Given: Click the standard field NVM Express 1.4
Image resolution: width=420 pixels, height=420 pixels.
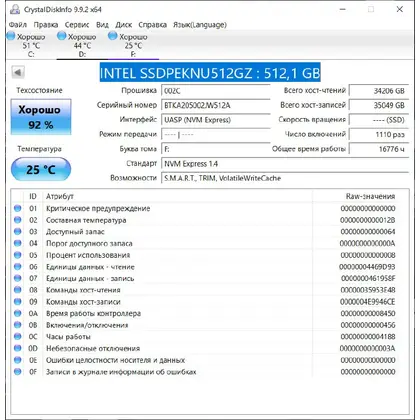Looking at the screenshot, I should (285, 164).
